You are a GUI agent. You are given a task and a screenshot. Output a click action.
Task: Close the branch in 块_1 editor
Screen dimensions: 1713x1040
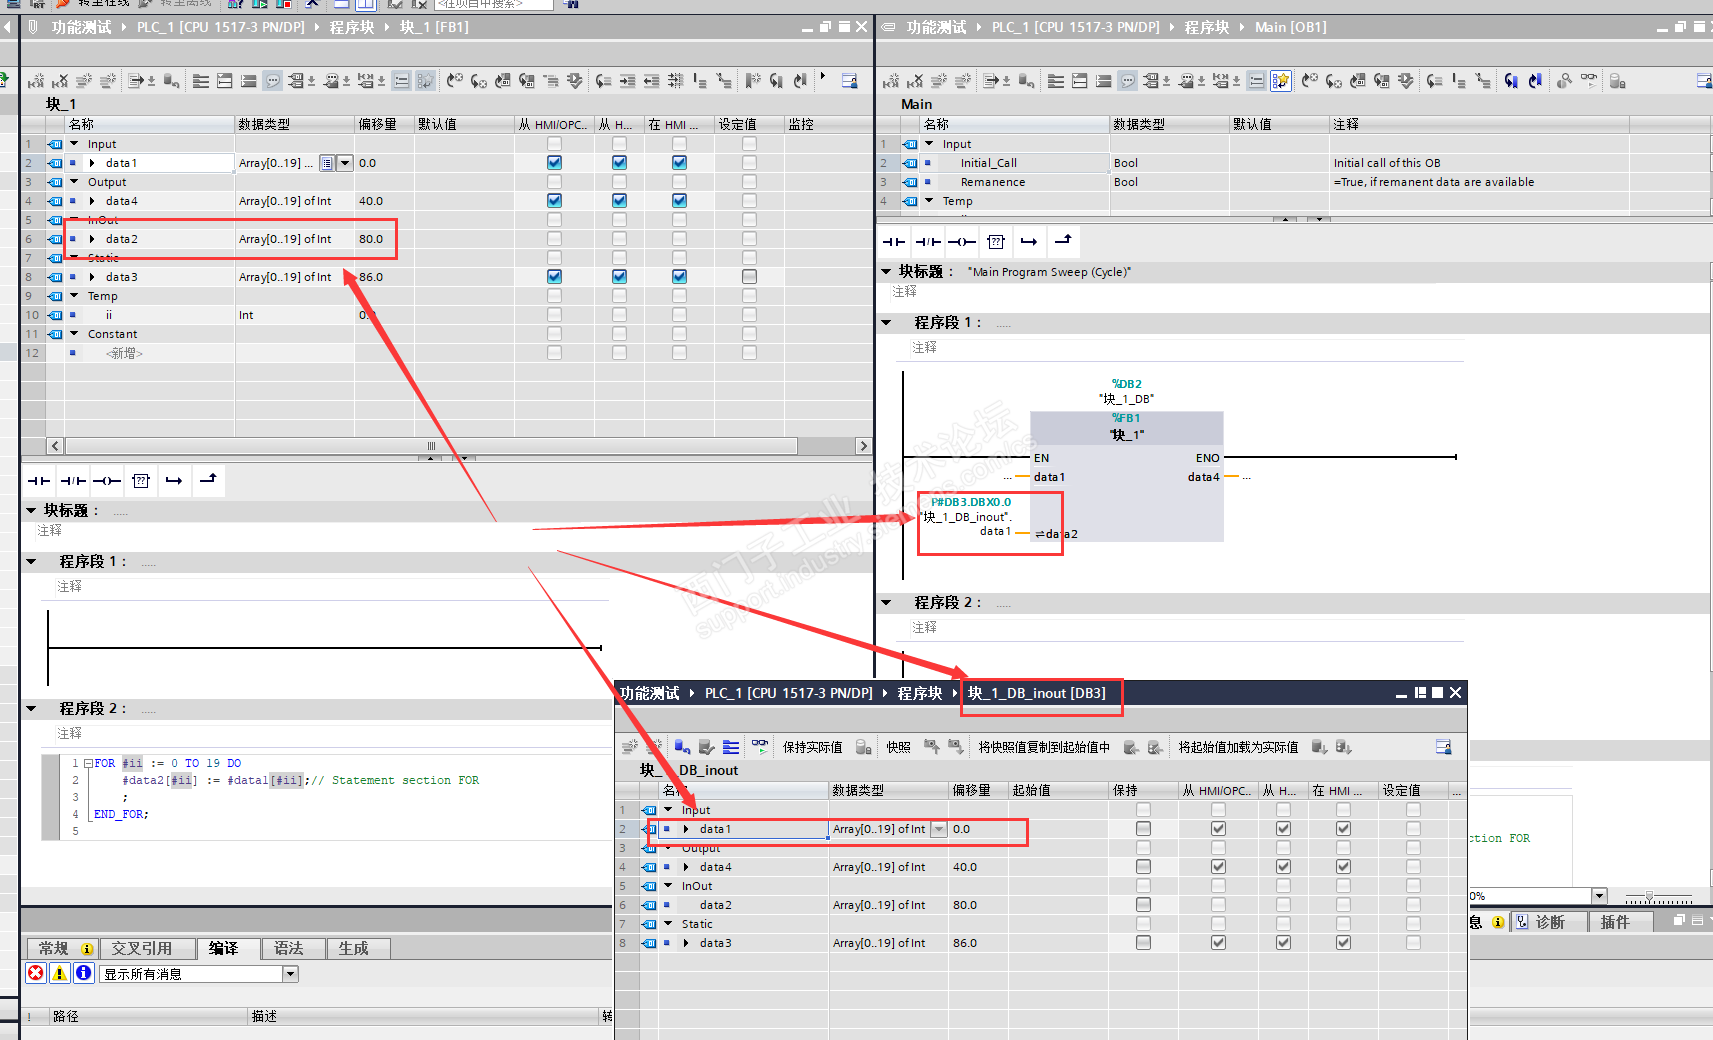coord(208,480)
